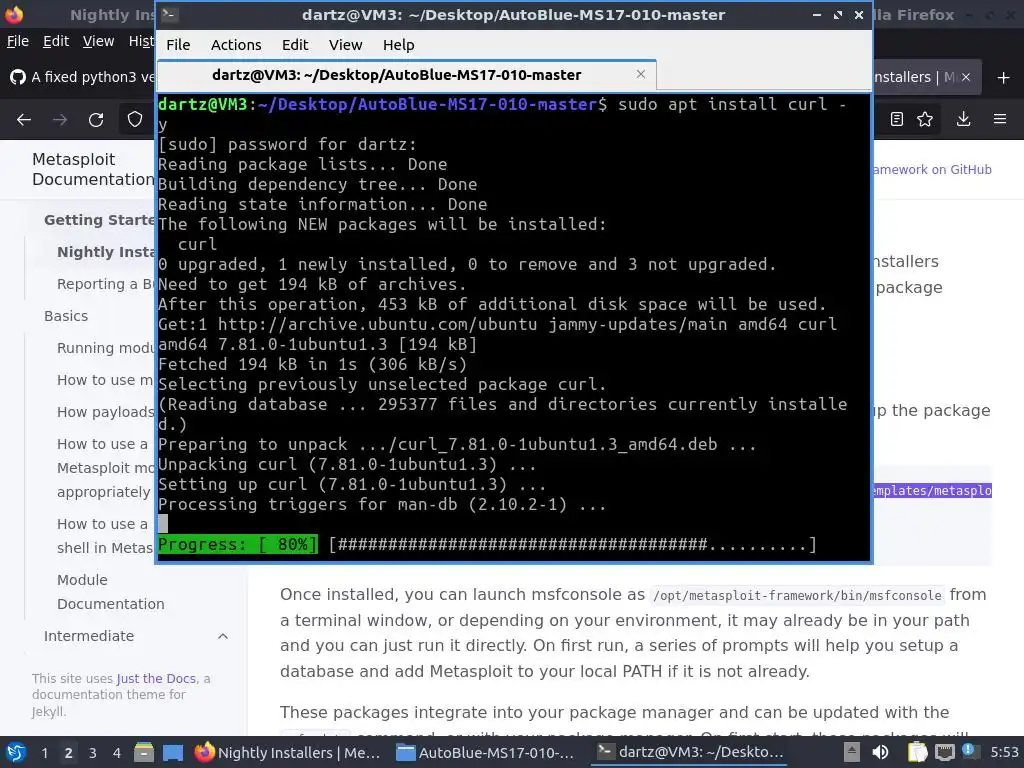Open the clipboard manager tray icon
Image resolution: width=1024 pixels, height=768 pixels.
(917, 752)
